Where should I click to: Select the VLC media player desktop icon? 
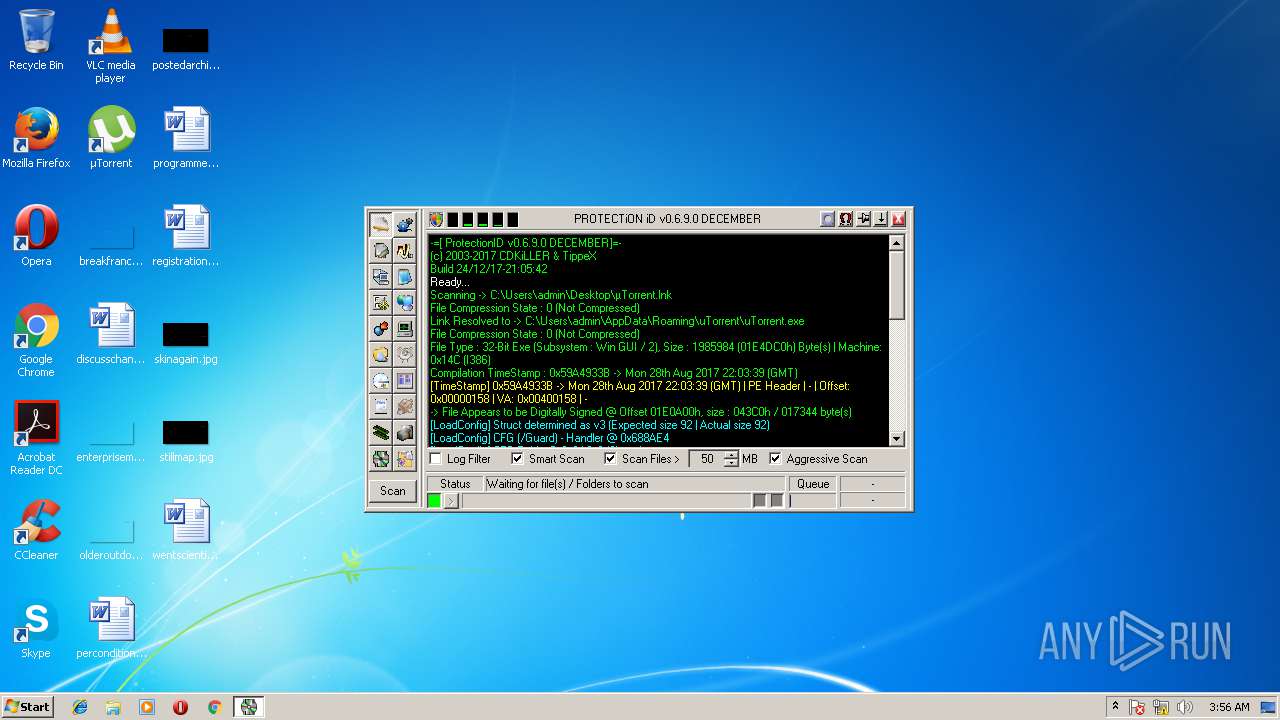(x=111, y=46)
